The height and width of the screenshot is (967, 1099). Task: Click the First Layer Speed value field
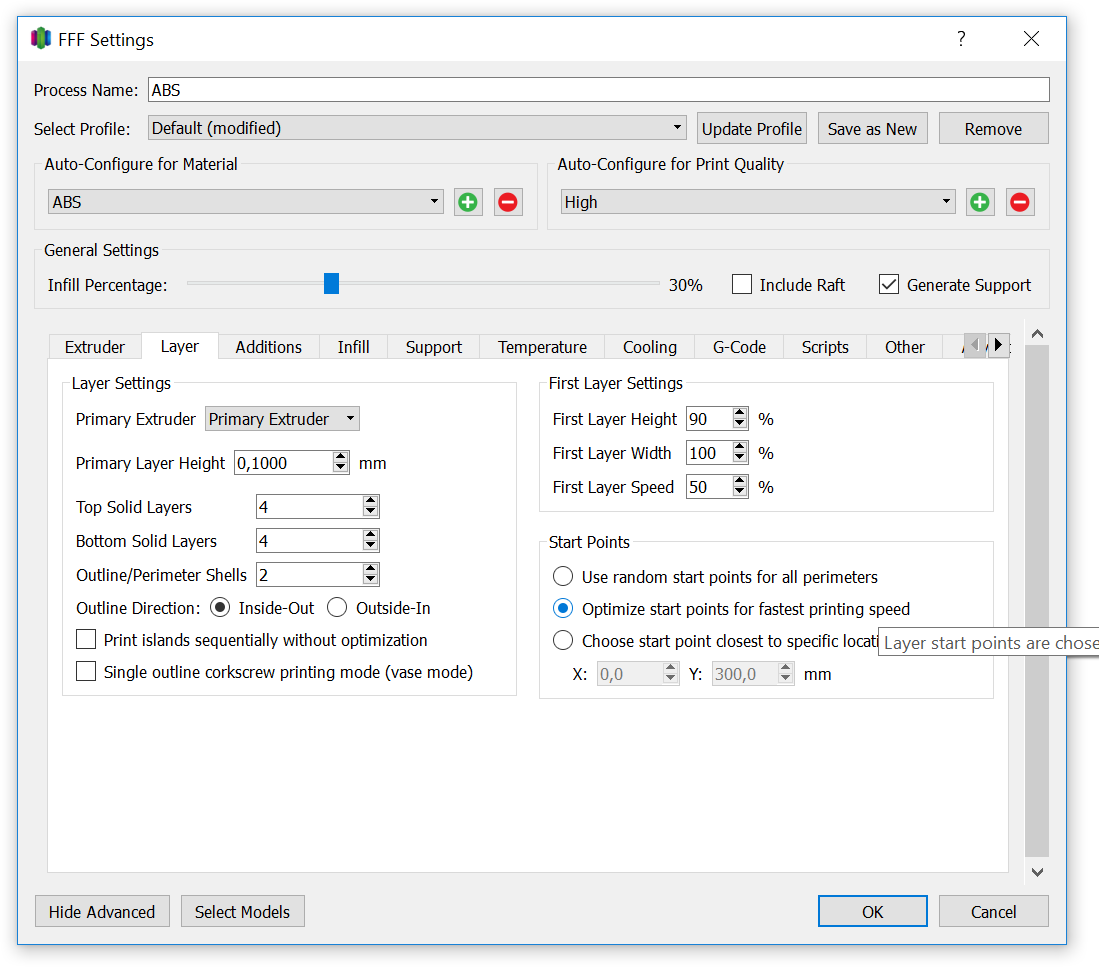[709, 486]
